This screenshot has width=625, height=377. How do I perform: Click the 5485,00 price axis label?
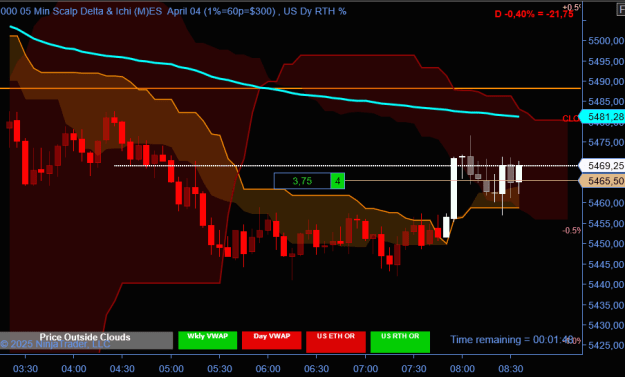pos(606,102)
